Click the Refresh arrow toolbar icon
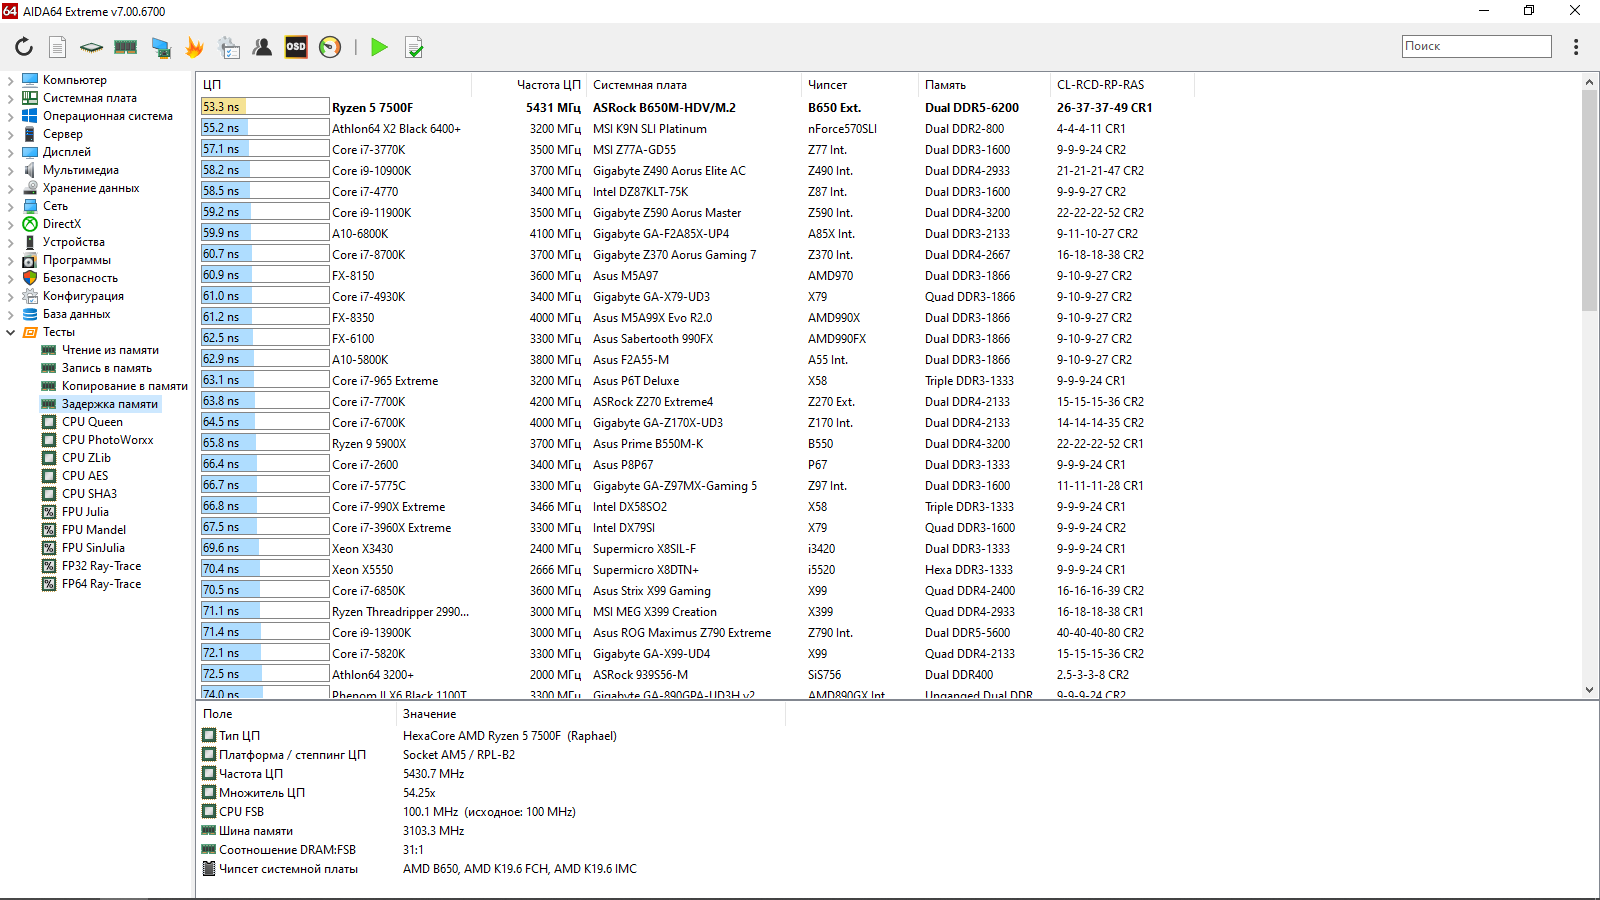The height and width of the screenshot is (900, 1600). [24, 47]
